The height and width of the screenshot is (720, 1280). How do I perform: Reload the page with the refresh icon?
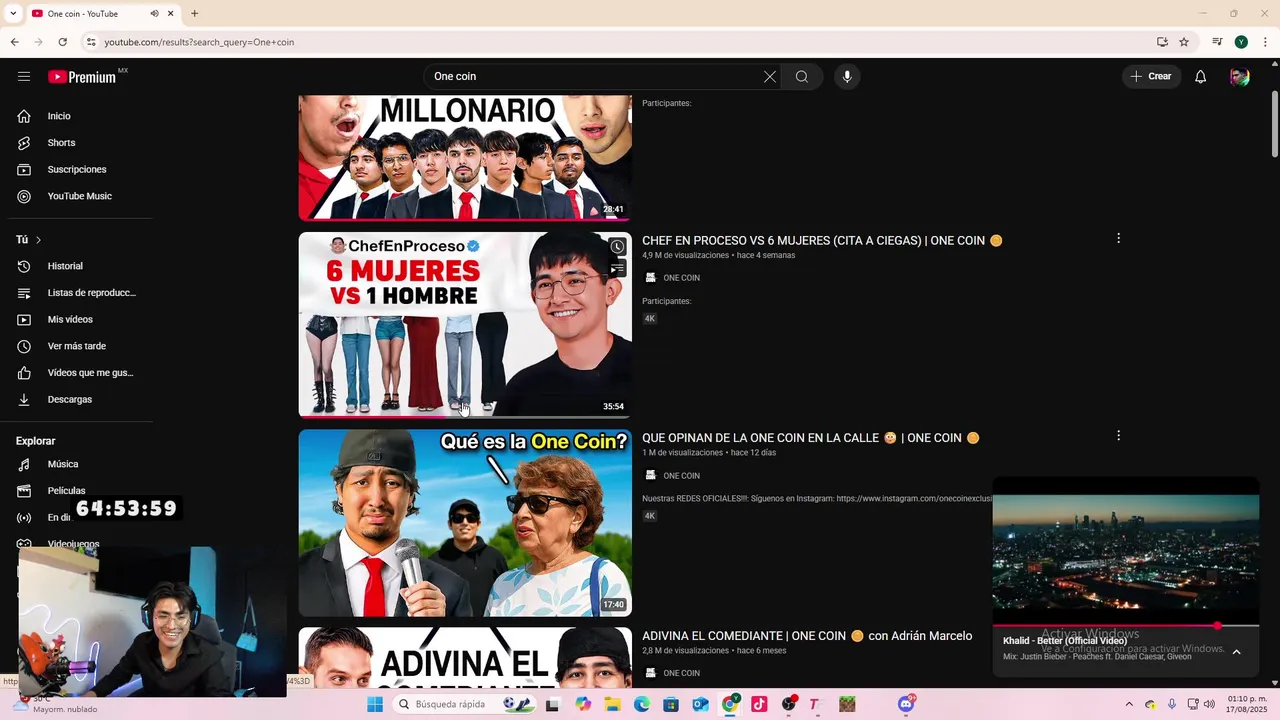click(x=62, y=42)
